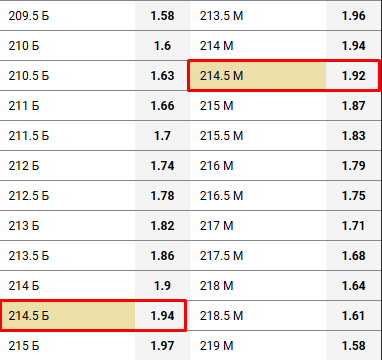Pick odds 1.6 for 210 Б
382x360 pixels.
(x=162, y=46)
